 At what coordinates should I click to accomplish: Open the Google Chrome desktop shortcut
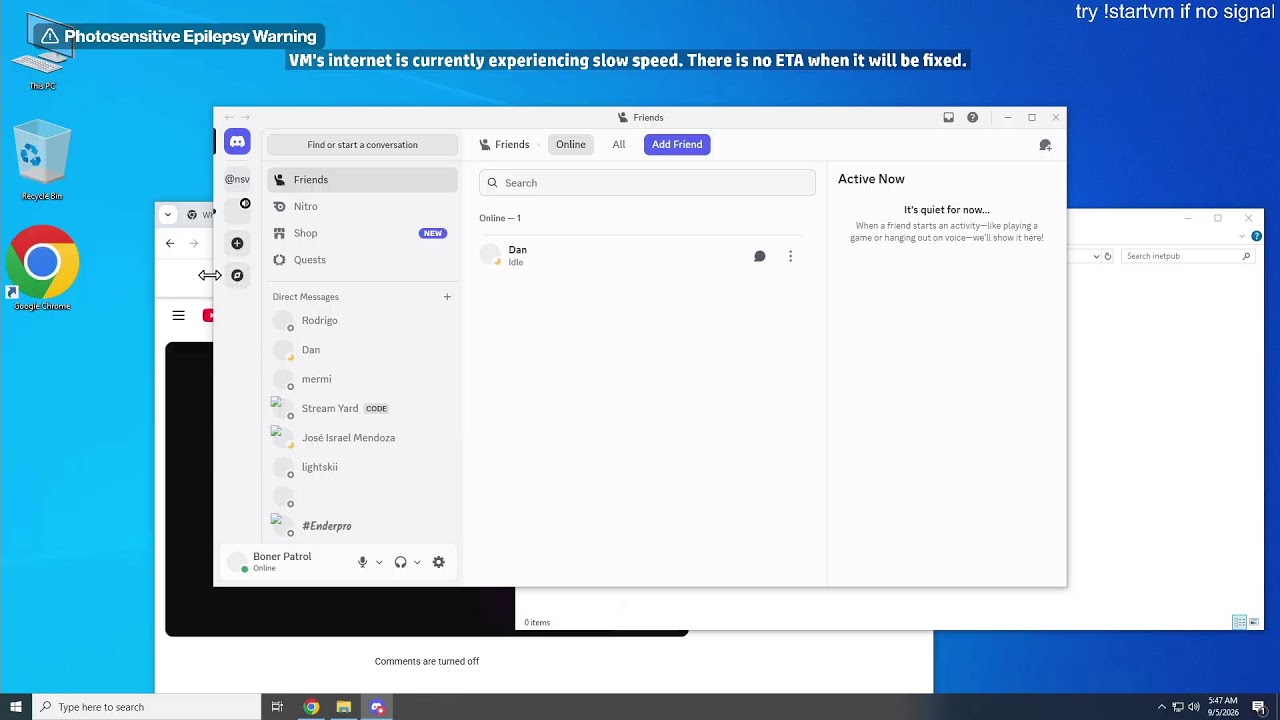42,268
